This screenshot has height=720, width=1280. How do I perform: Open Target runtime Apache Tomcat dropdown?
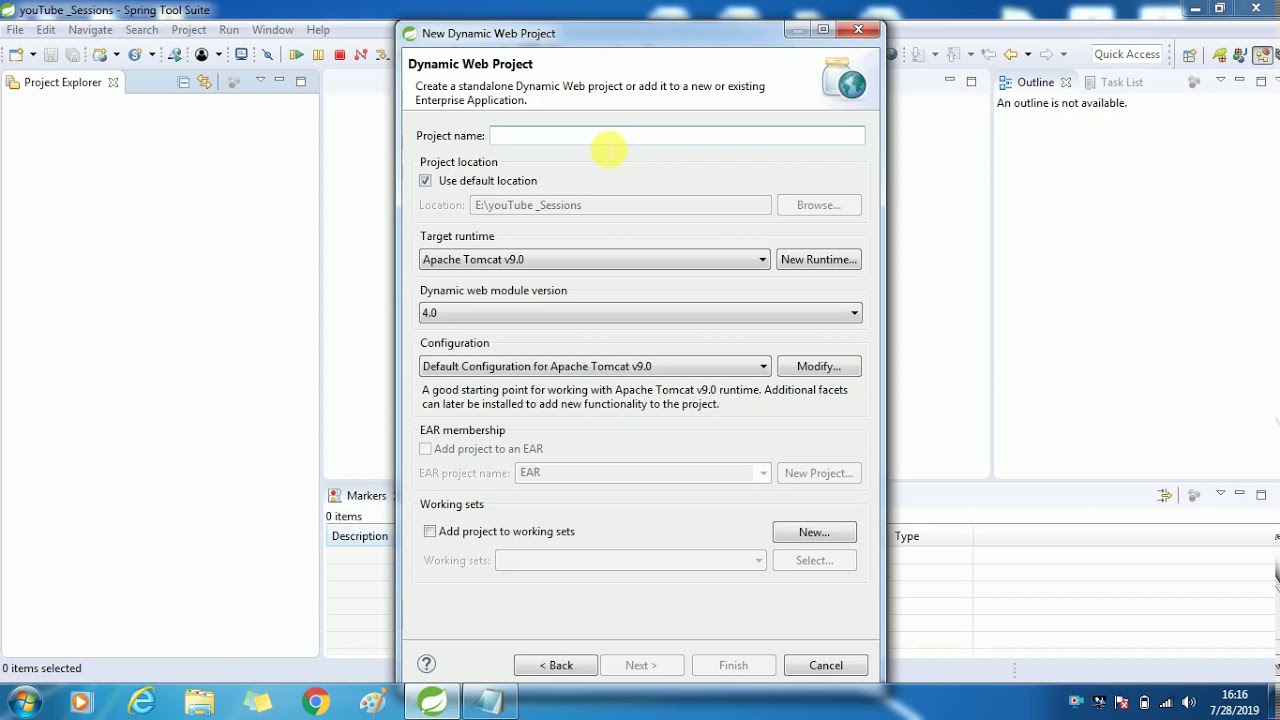(595, 260)
